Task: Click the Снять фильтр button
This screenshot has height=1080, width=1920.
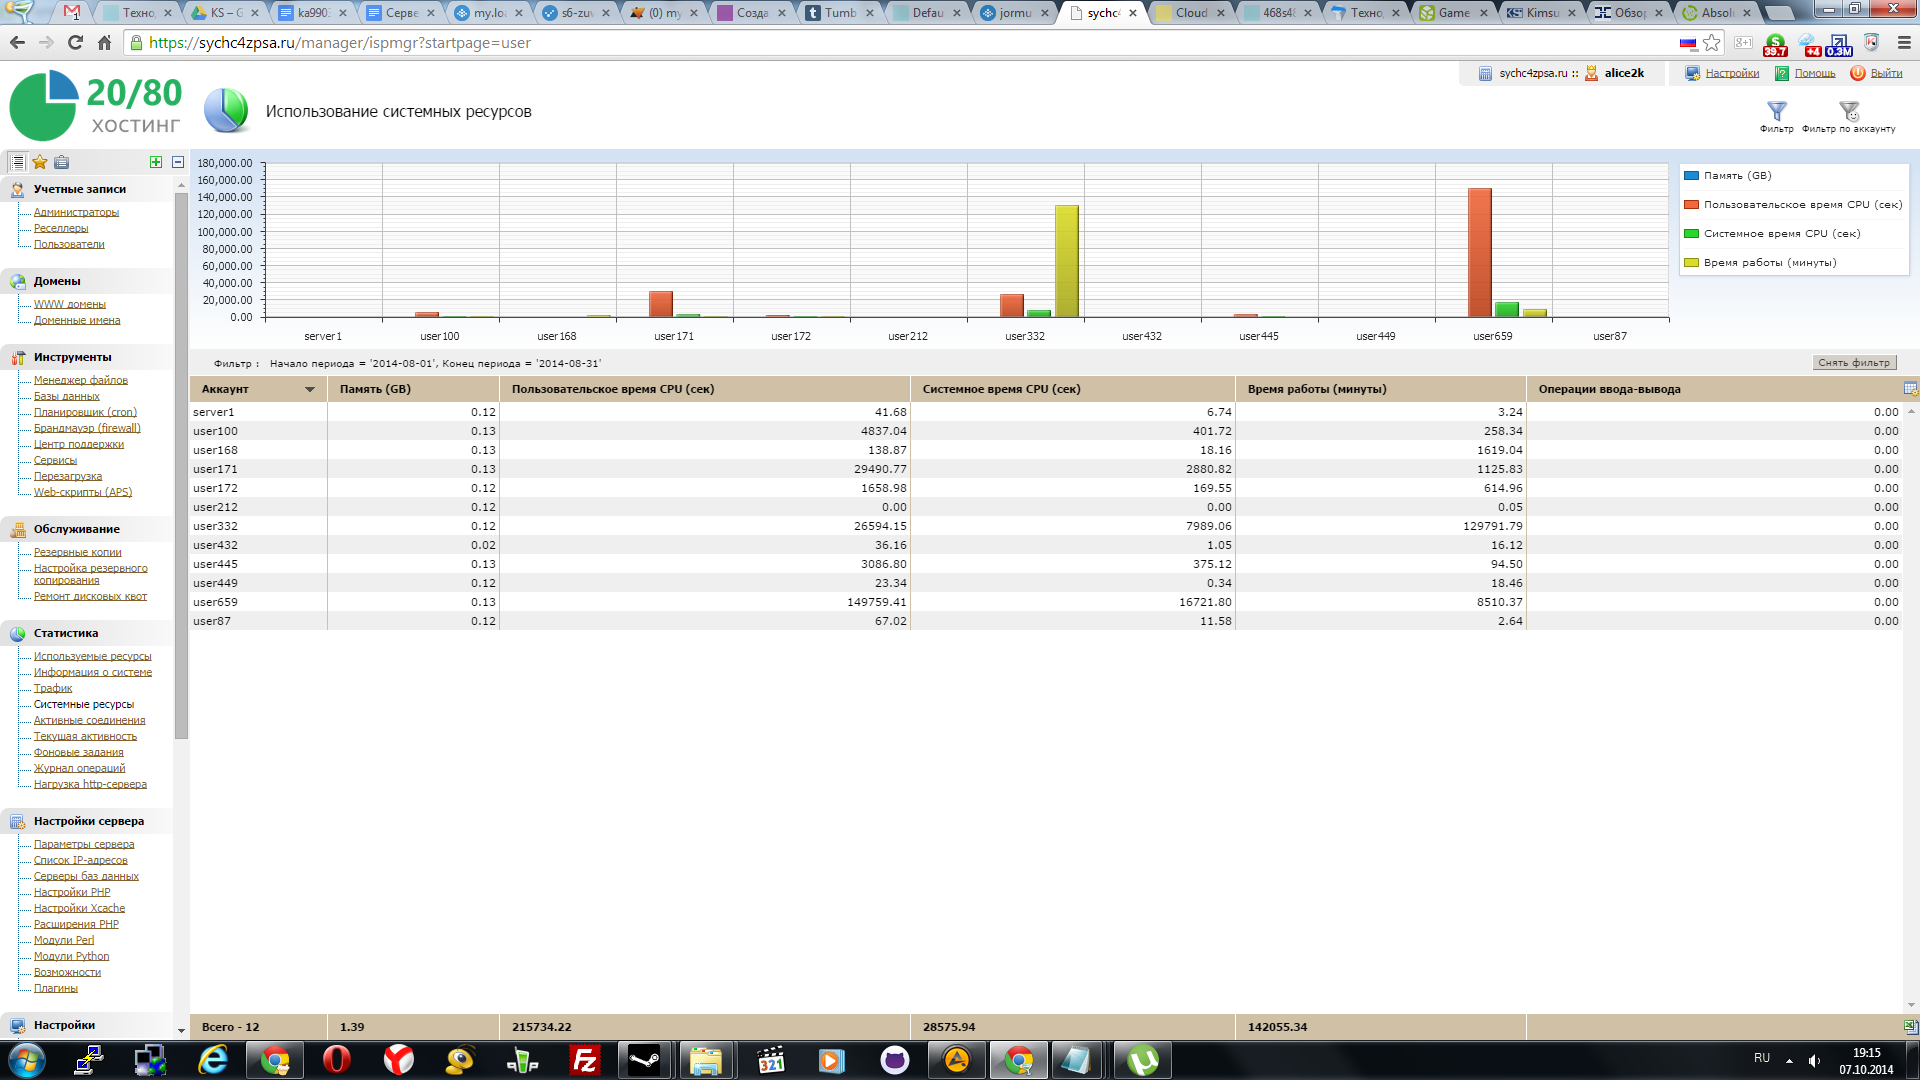Action: pyautogui.click(x=1853, y=363)
